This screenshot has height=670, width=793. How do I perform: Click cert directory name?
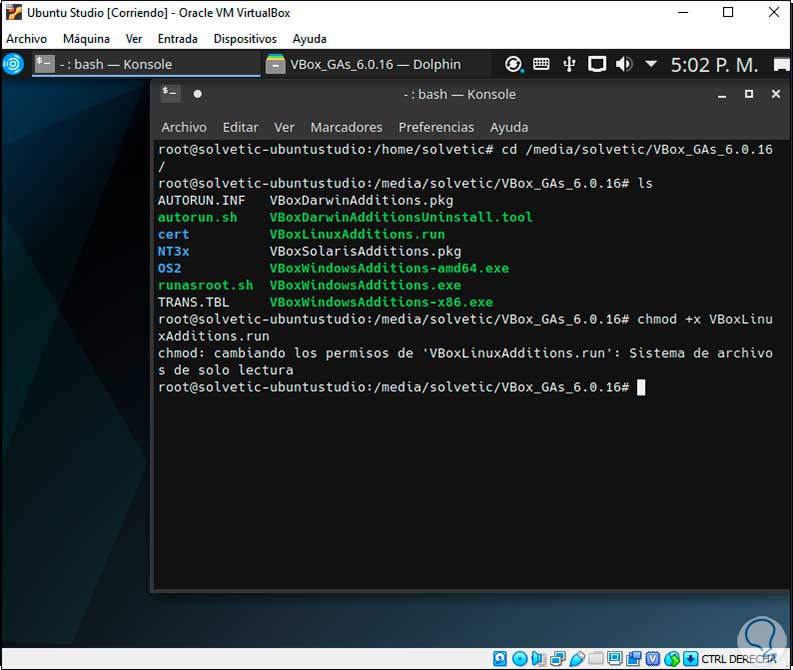coord(173,235)
